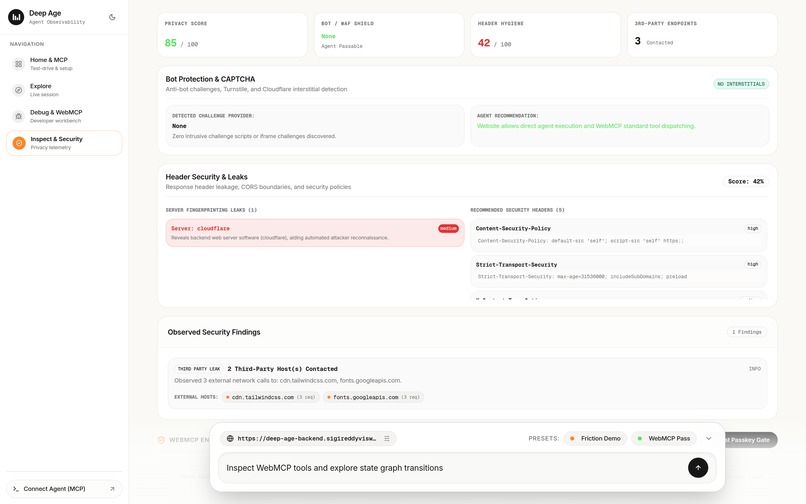This screenshot has height=504, width=806.
Task: Expand the Content-Security-Policy header row
Action: [x=618, y=235]
